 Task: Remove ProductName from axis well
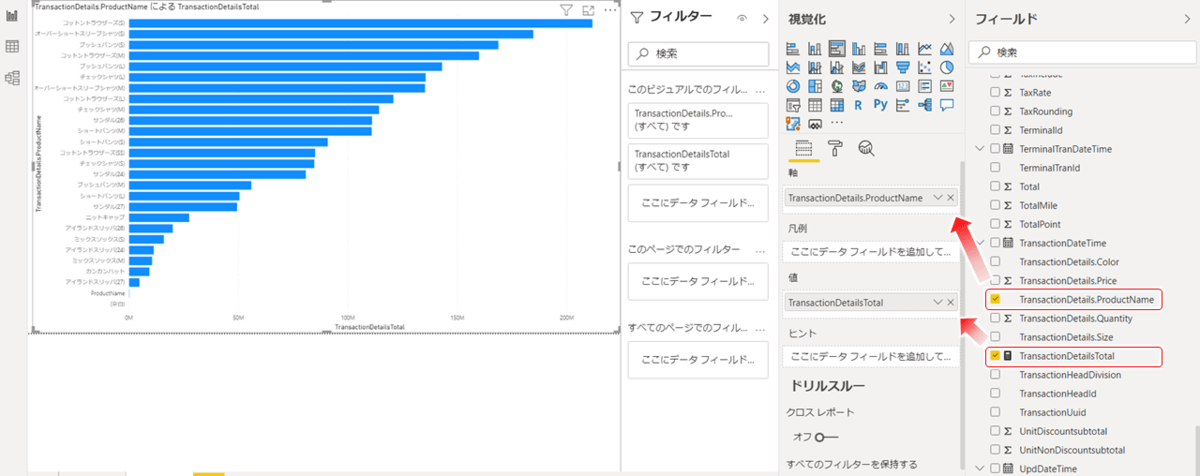tap(950, 198)
